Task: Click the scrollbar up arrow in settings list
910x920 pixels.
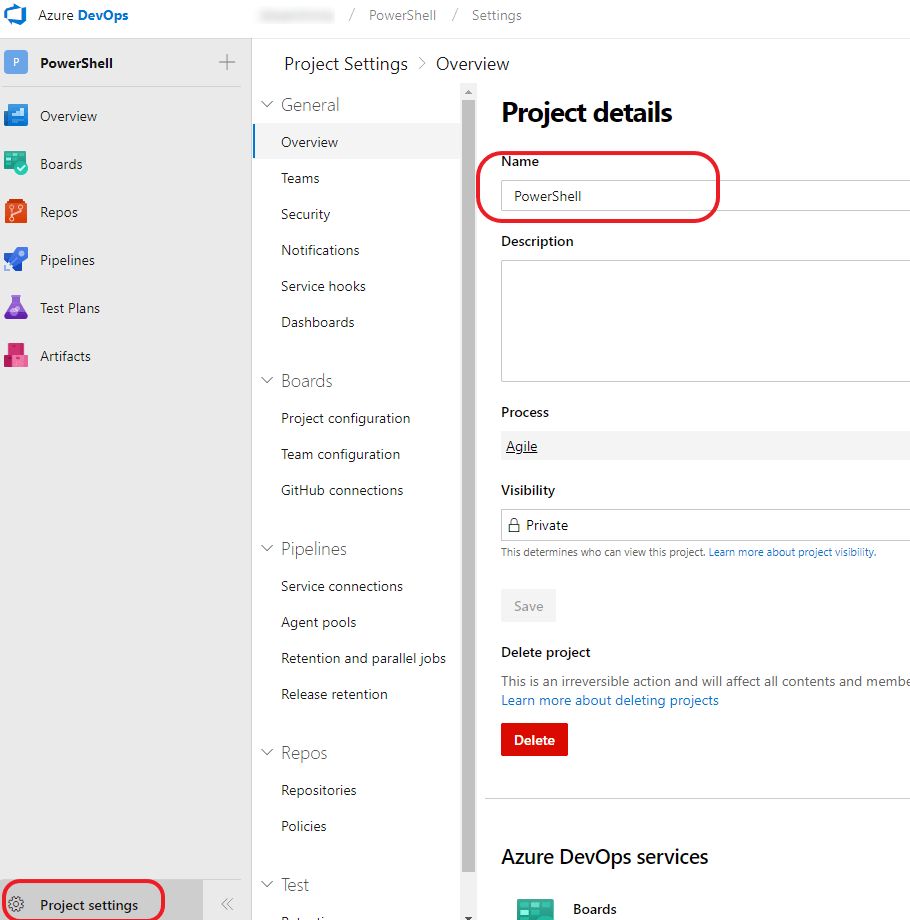Action: [x=468, y=92]
